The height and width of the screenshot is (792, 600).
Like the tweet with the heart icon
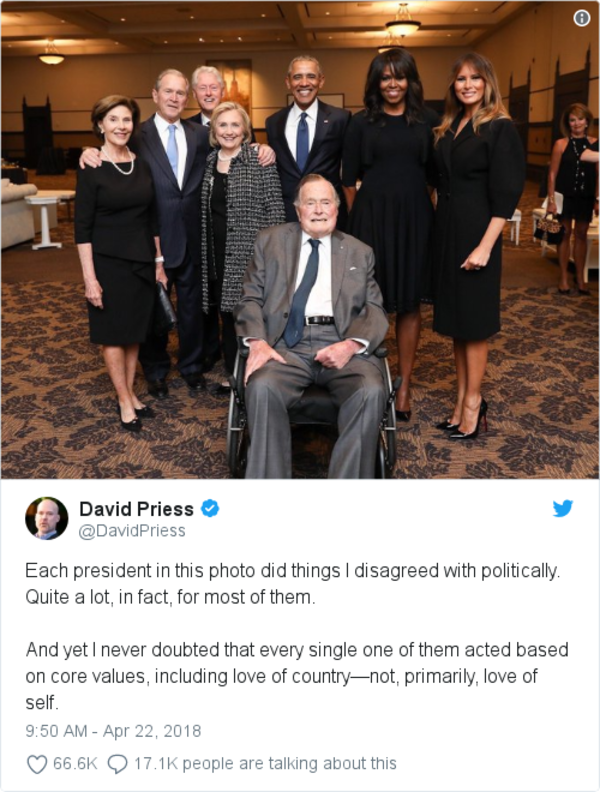click(37, 764)
